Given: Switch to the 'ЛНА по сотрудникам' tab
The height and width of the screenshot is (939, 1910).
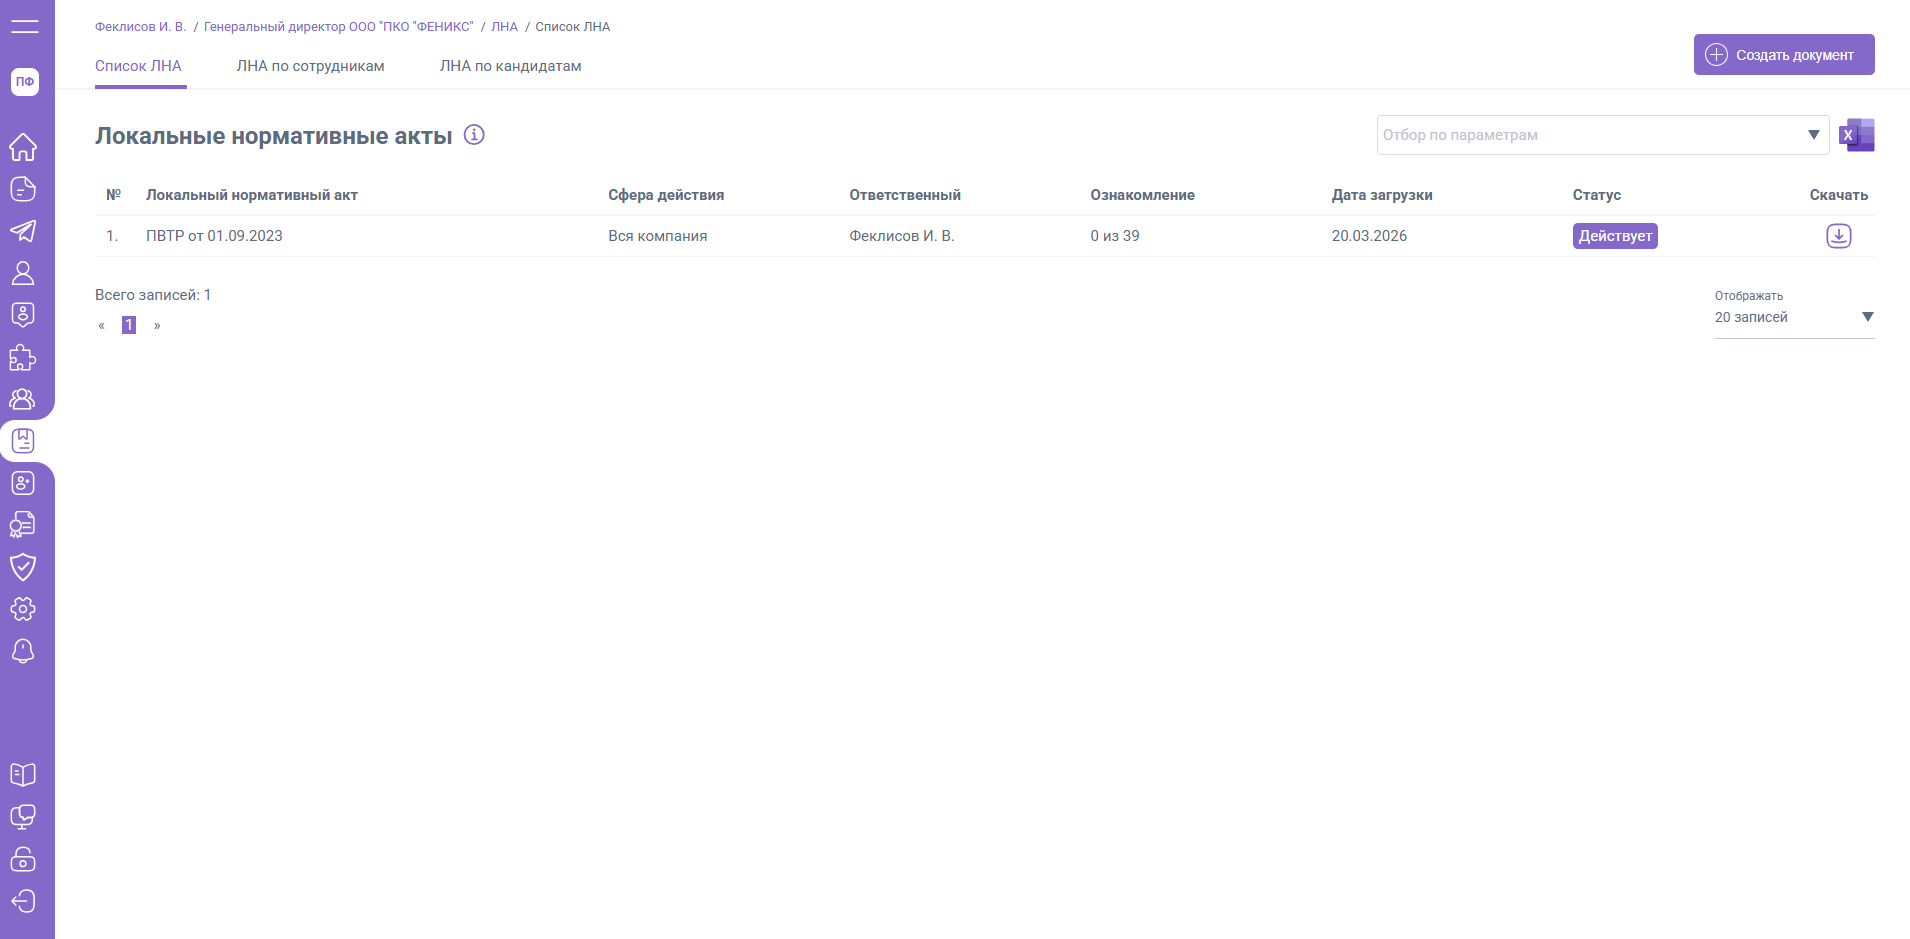Looking at the screenshot, I should [310, 66].
